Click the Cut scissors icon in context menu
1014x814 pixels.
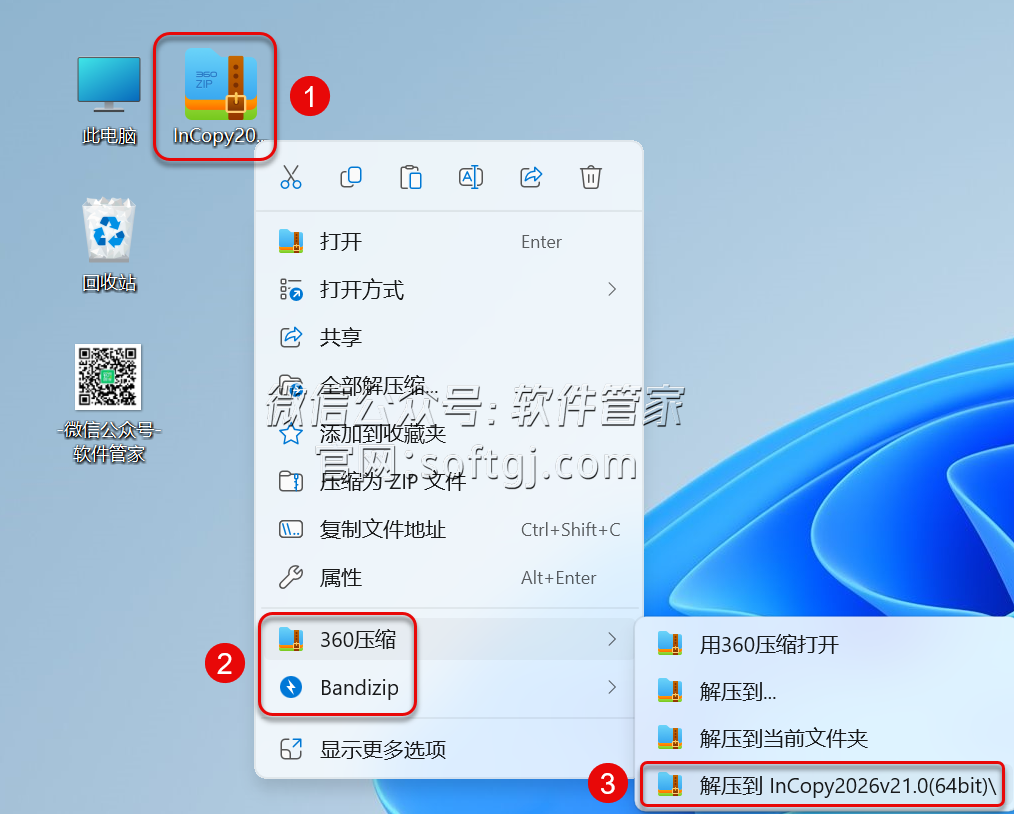tap(291, 177)
